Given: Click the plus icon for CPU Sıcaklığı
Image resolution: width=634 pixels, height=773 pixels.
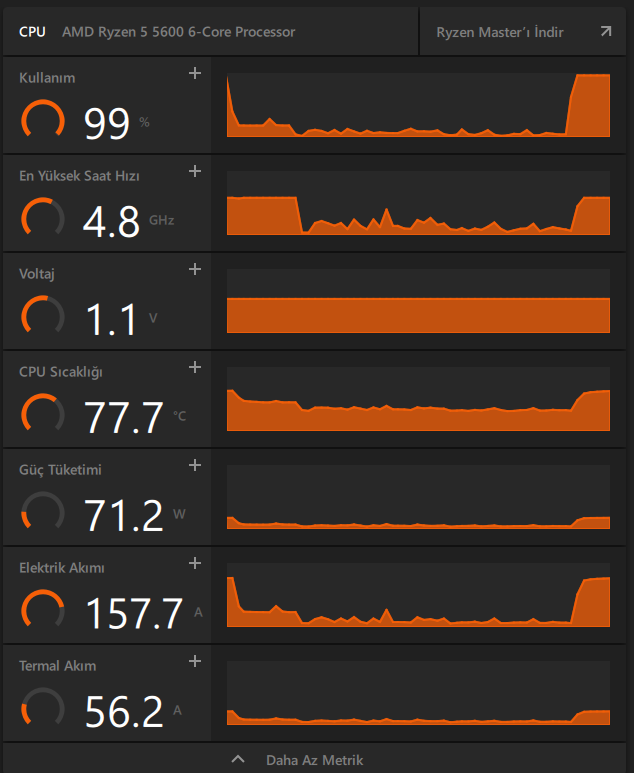Looking at the screenshot, I should (195, 367).
